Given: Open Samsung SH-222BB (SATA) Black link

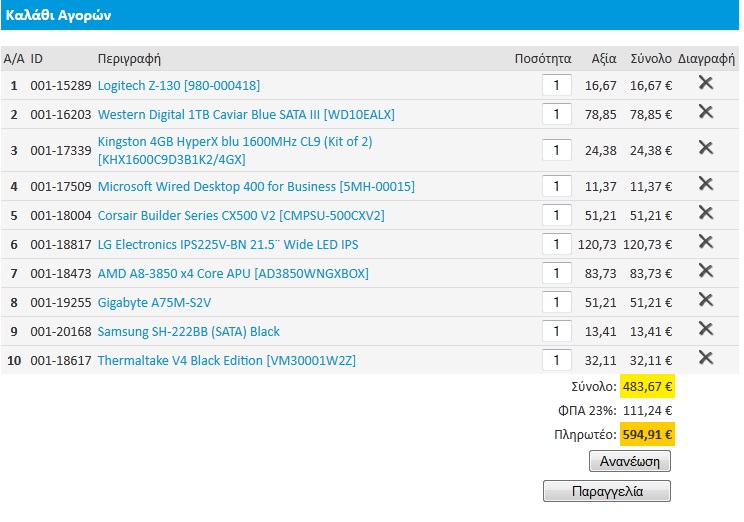Looking at the screenshot, I should [188, 331].
